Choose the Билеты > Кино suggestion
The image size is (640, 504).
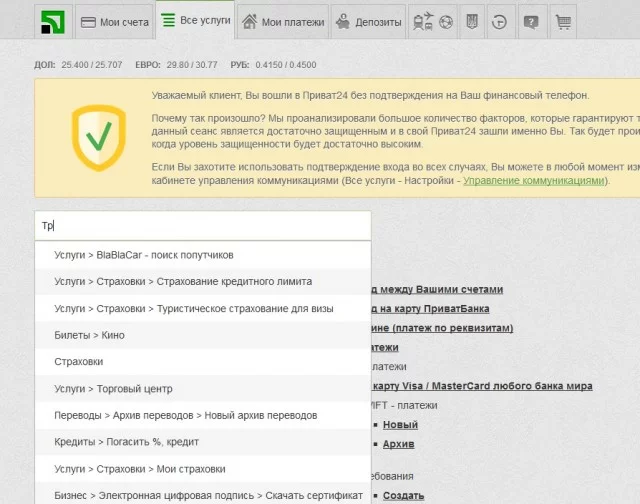point(203,335)
